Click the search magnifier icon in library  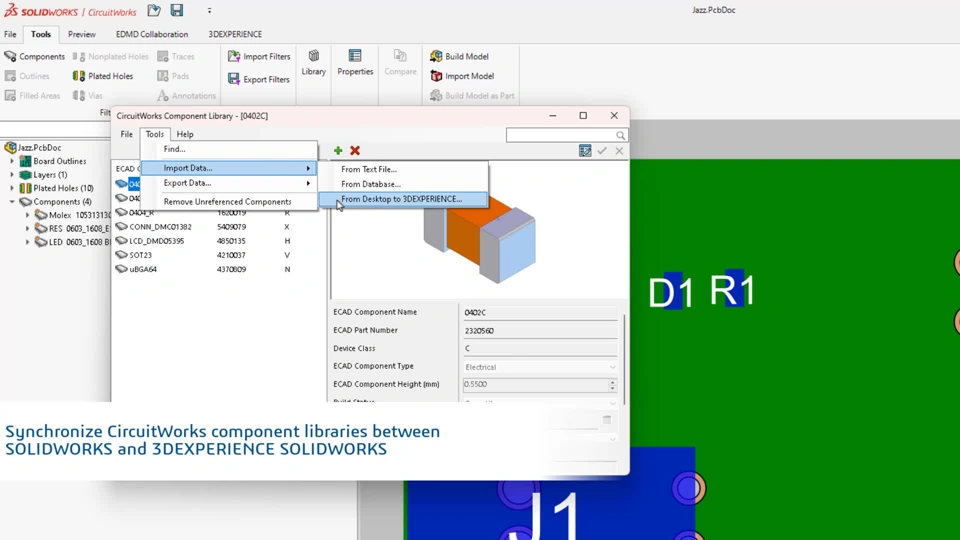tap(620, 135)
